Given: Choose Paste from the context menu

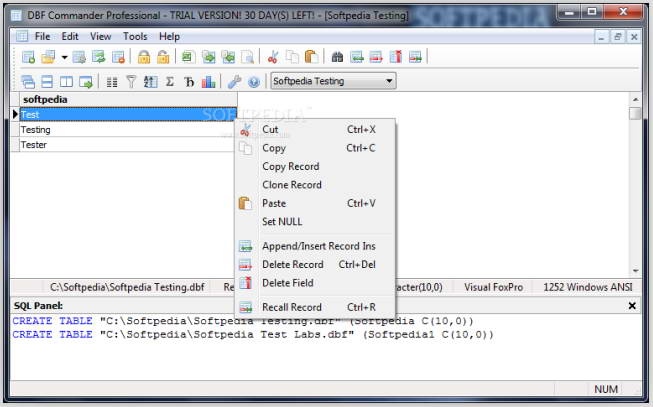Looking at the screenshot, I should point(314,203).
